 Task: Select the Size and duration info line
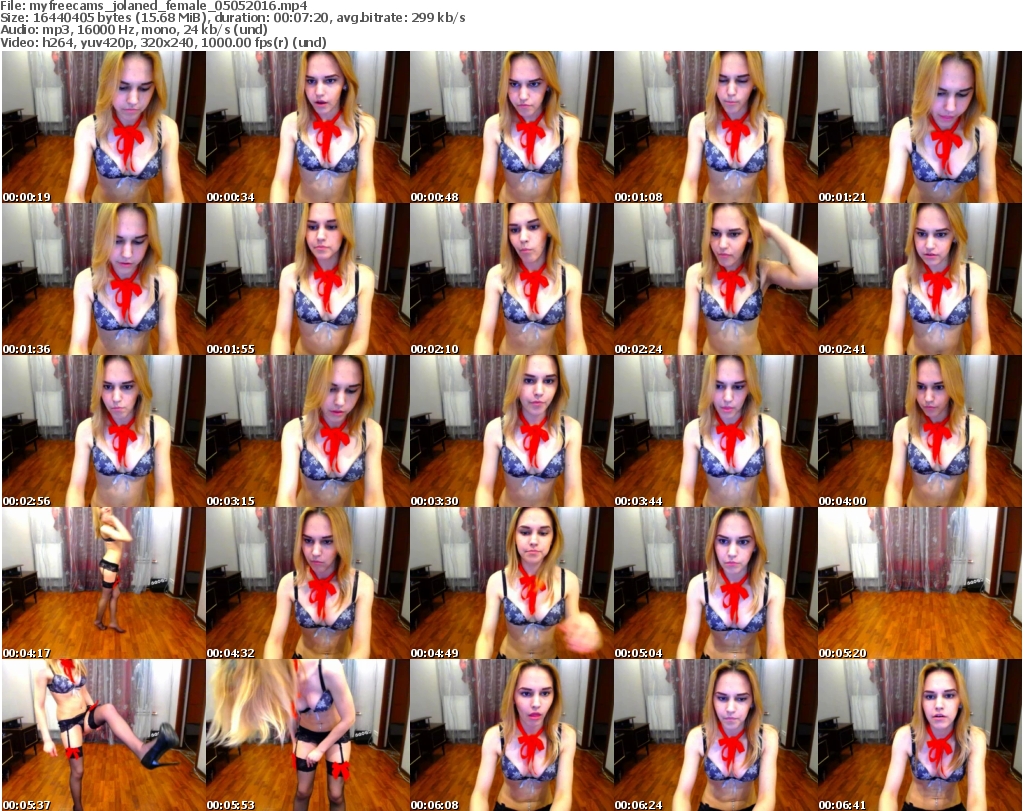(x=233, y=18)
